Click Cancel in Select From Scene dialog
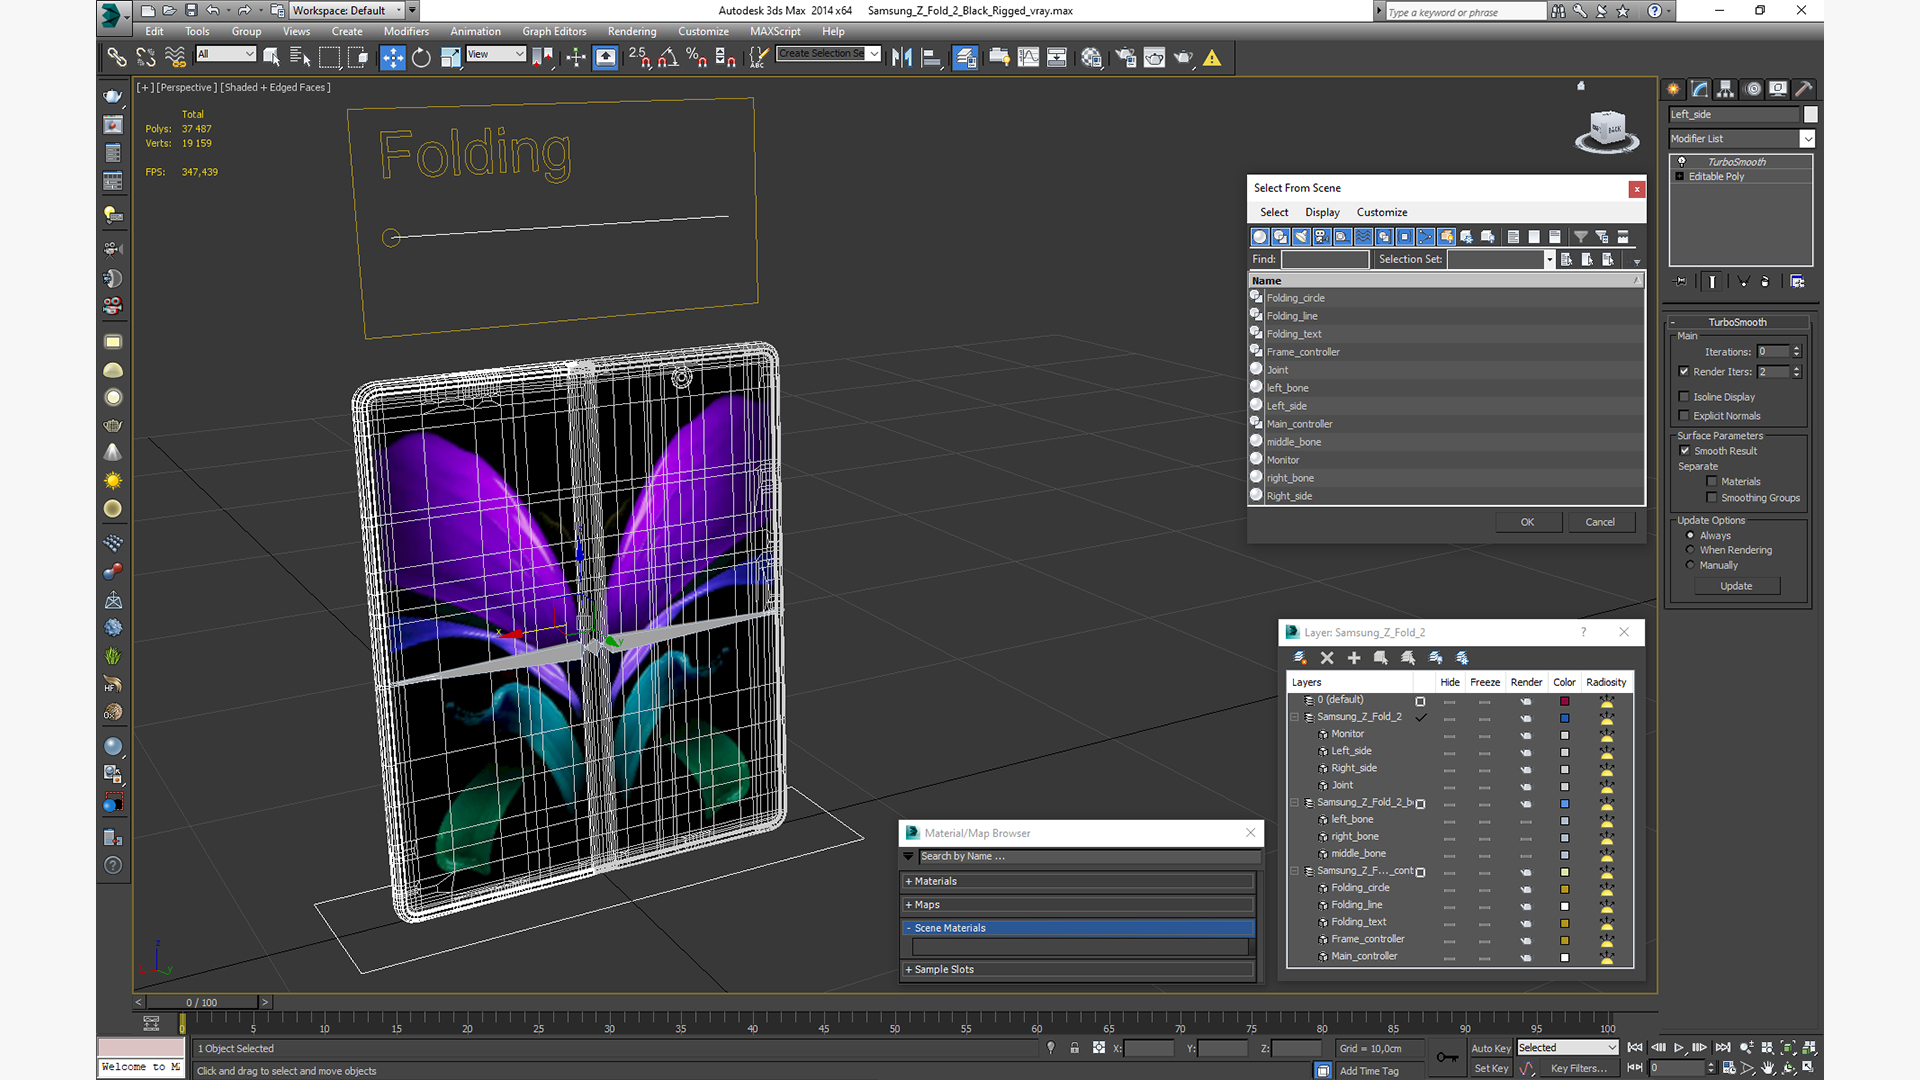The width and height of the screenshot is (1920, 1080). pyautogui.click(x=1600, y=522)
